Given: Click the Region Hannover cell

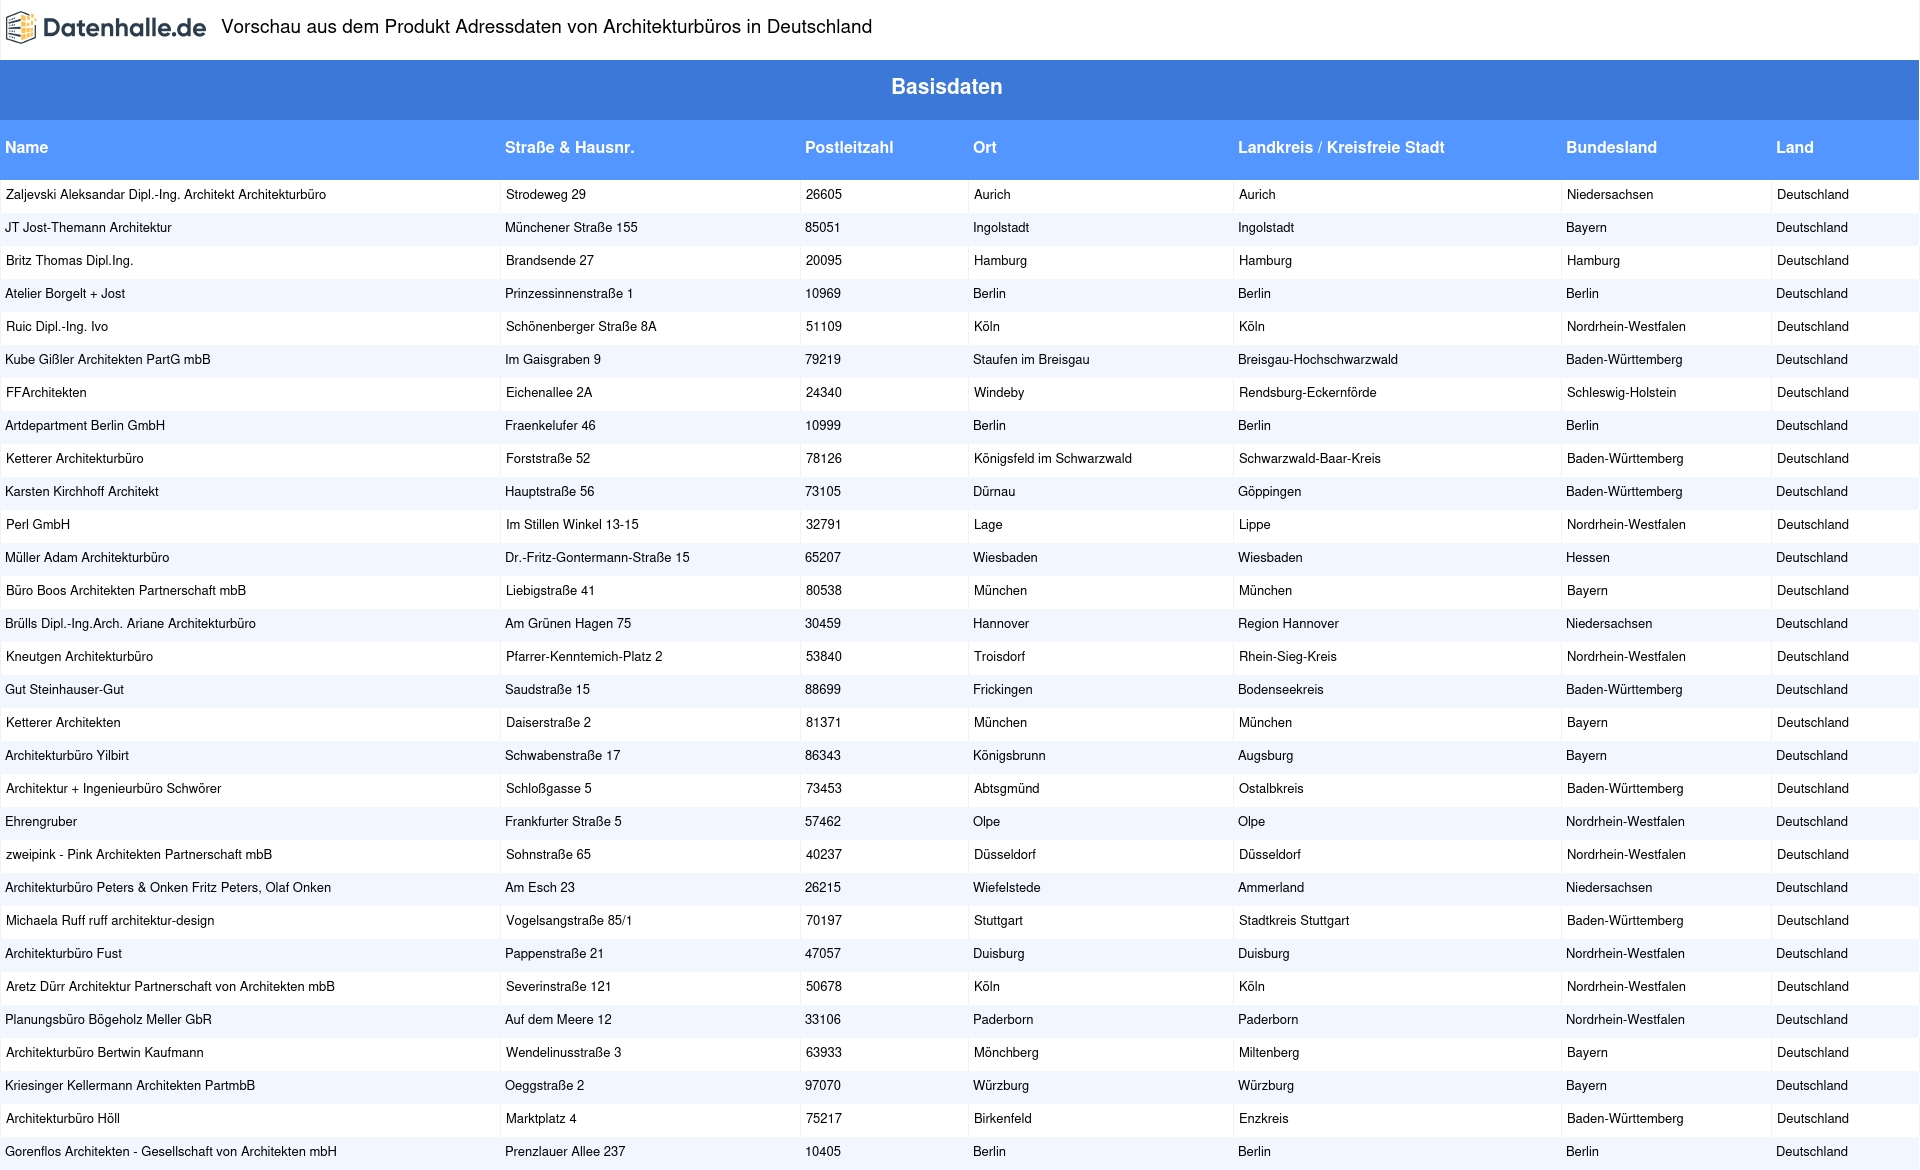Looking at the screenshot, I should [1288, 624].
